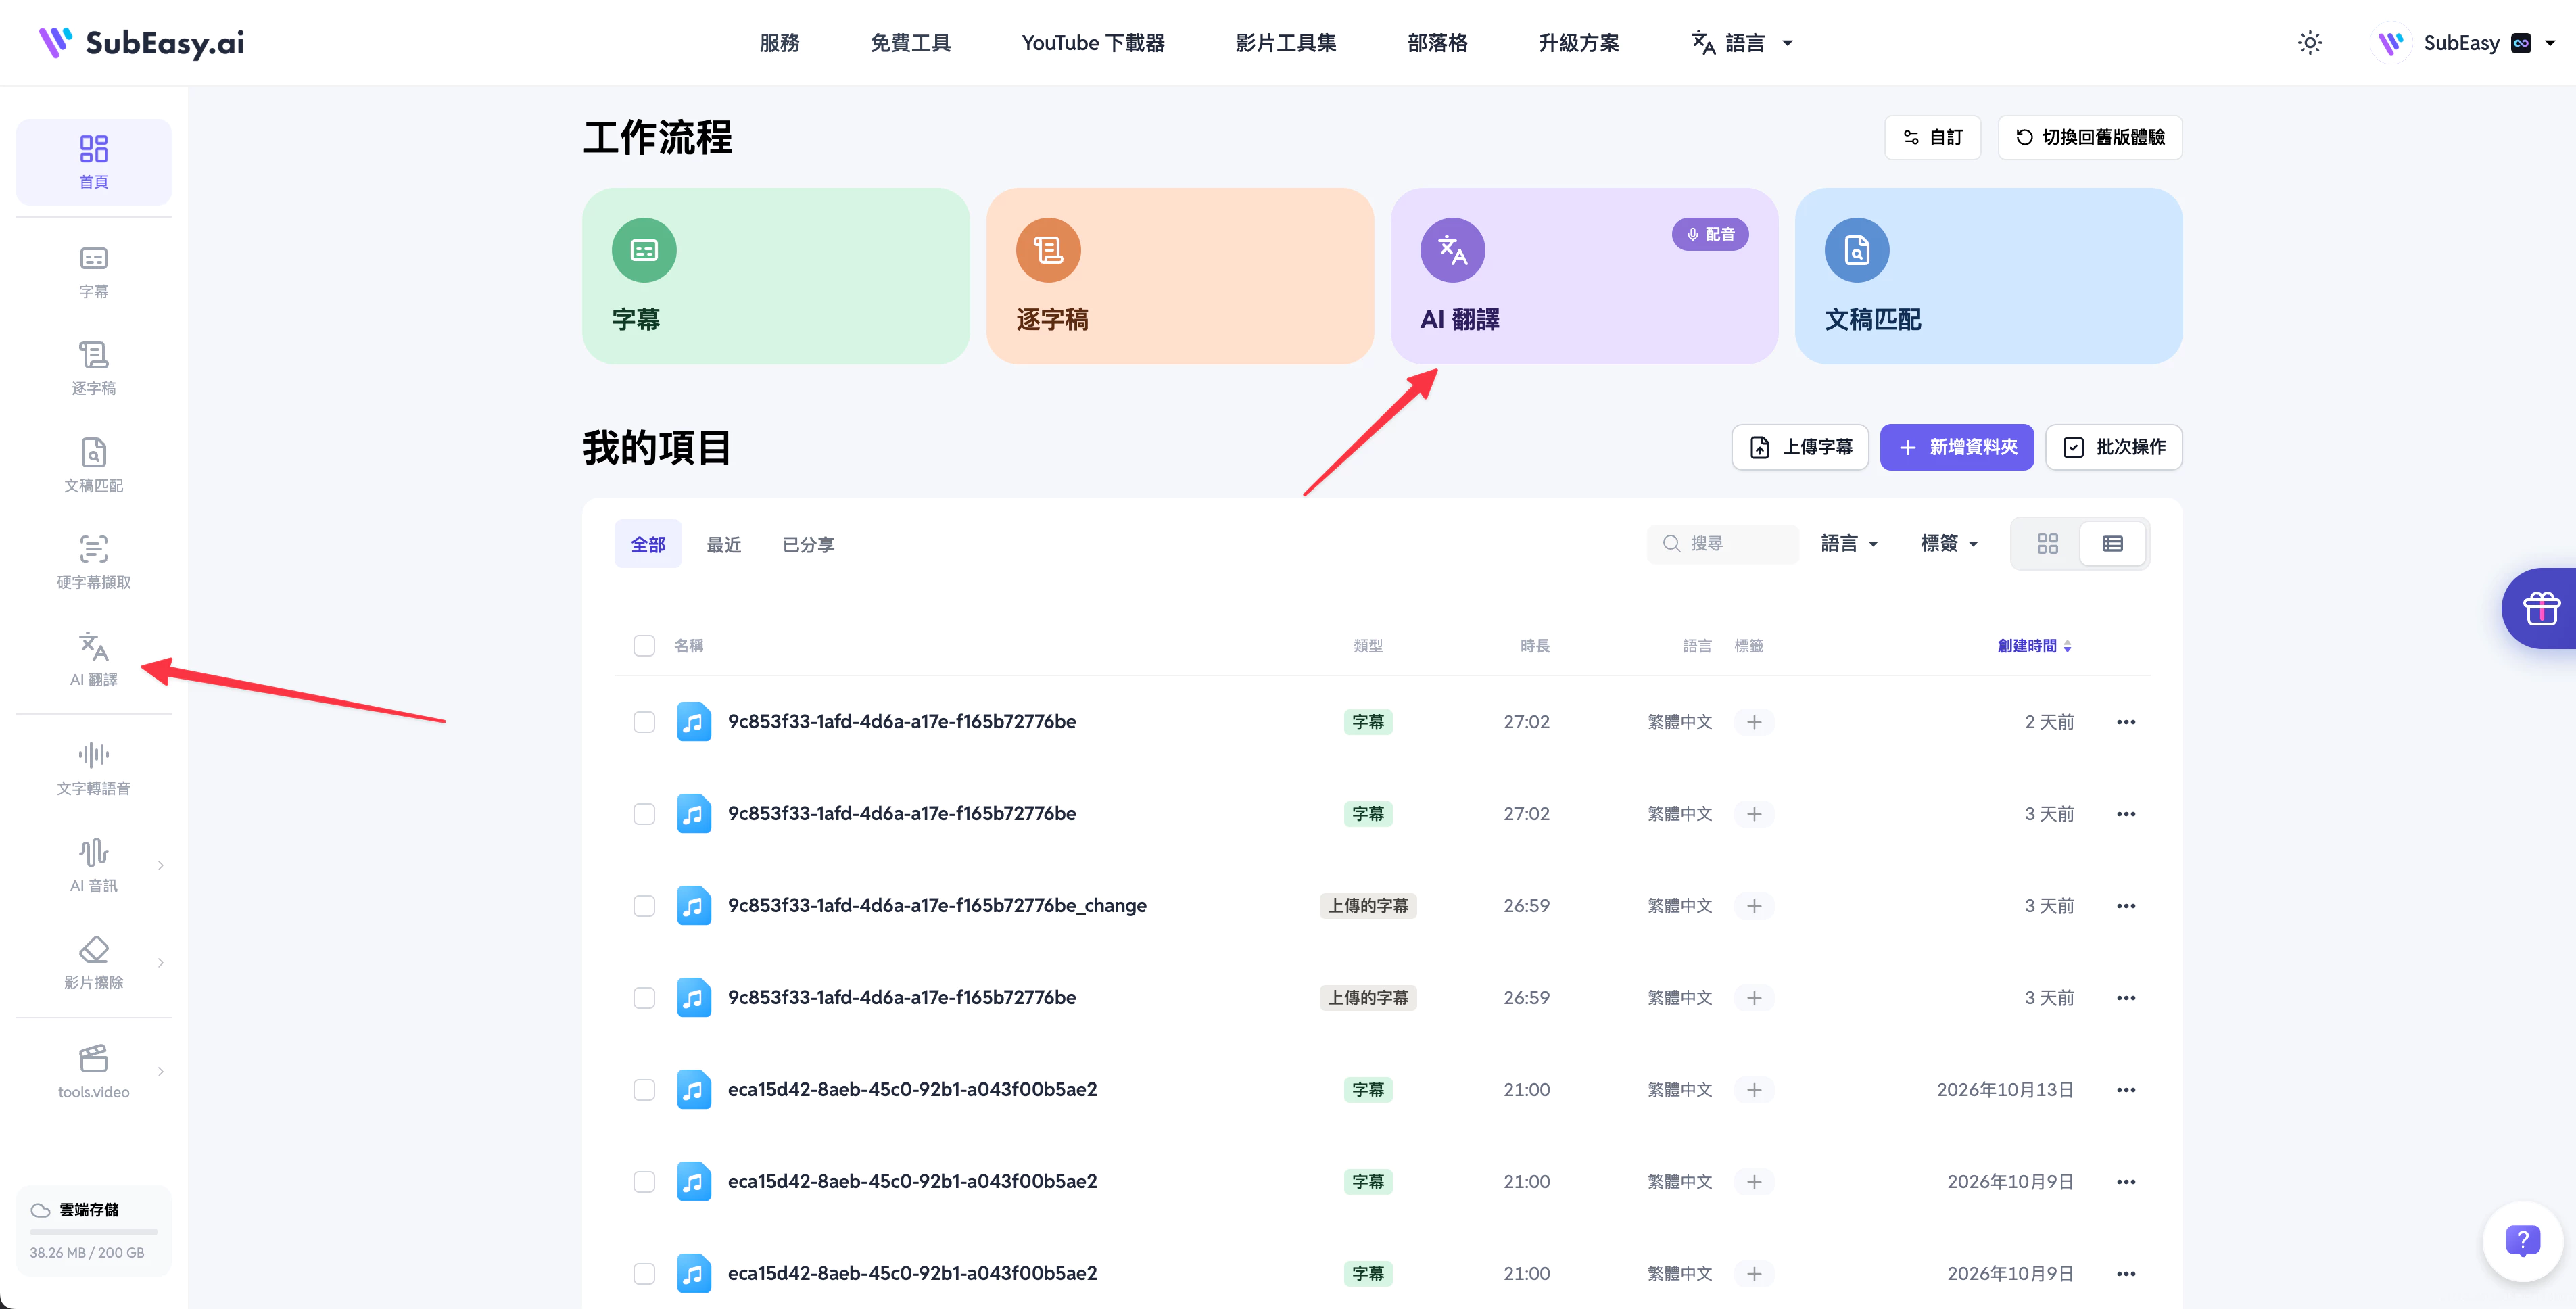
Task: Open the 語言 dropdown in the top navigation
Action: (1741, 43)
